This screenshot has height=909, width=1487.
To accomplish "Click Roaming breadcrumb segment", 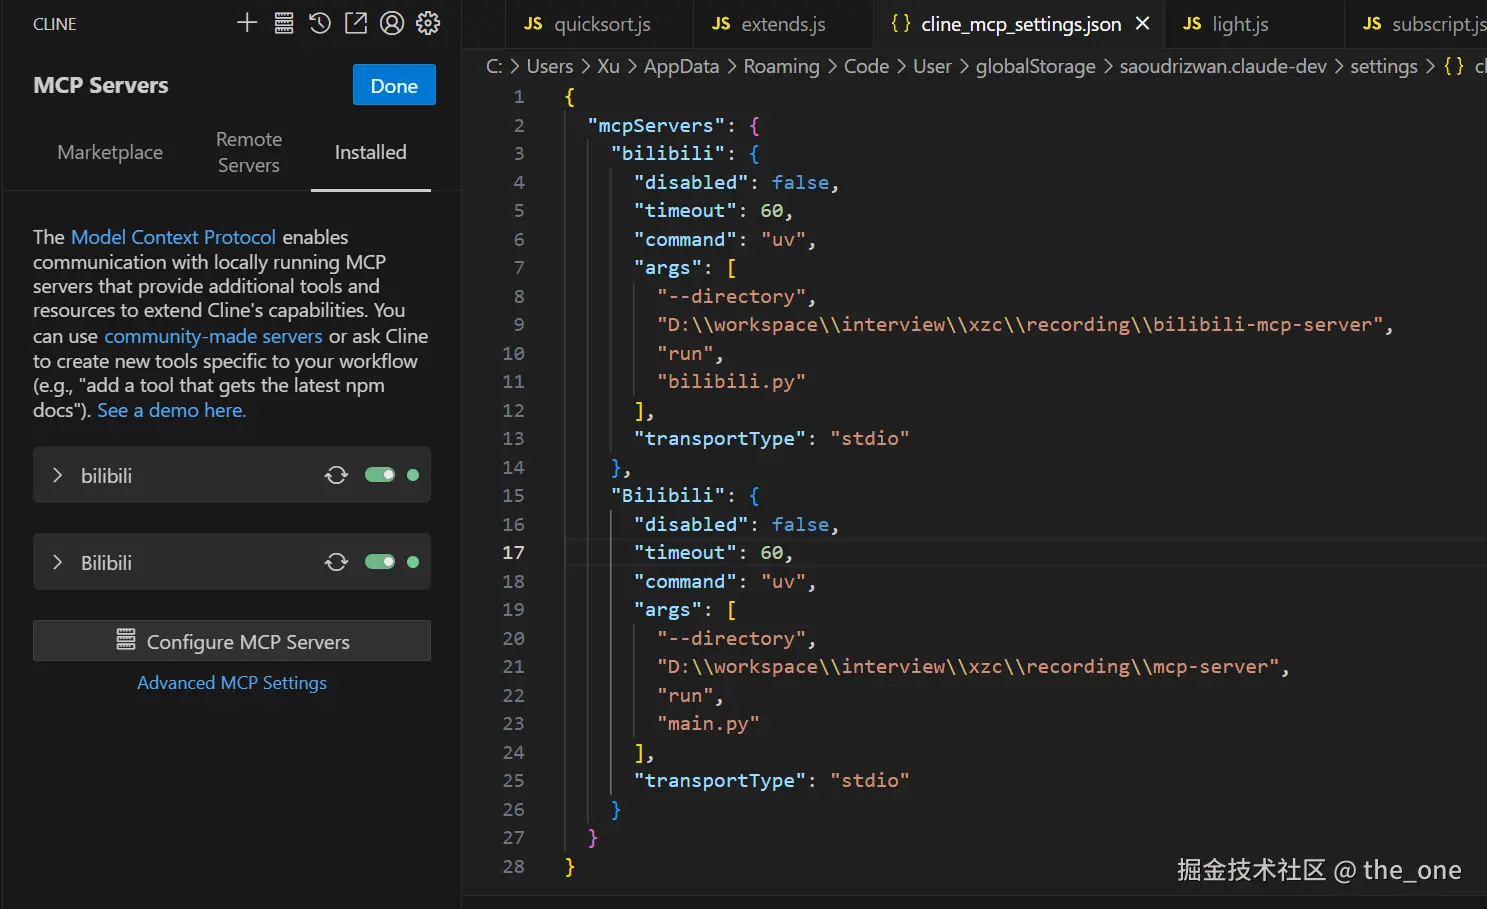I will point(781,66).
